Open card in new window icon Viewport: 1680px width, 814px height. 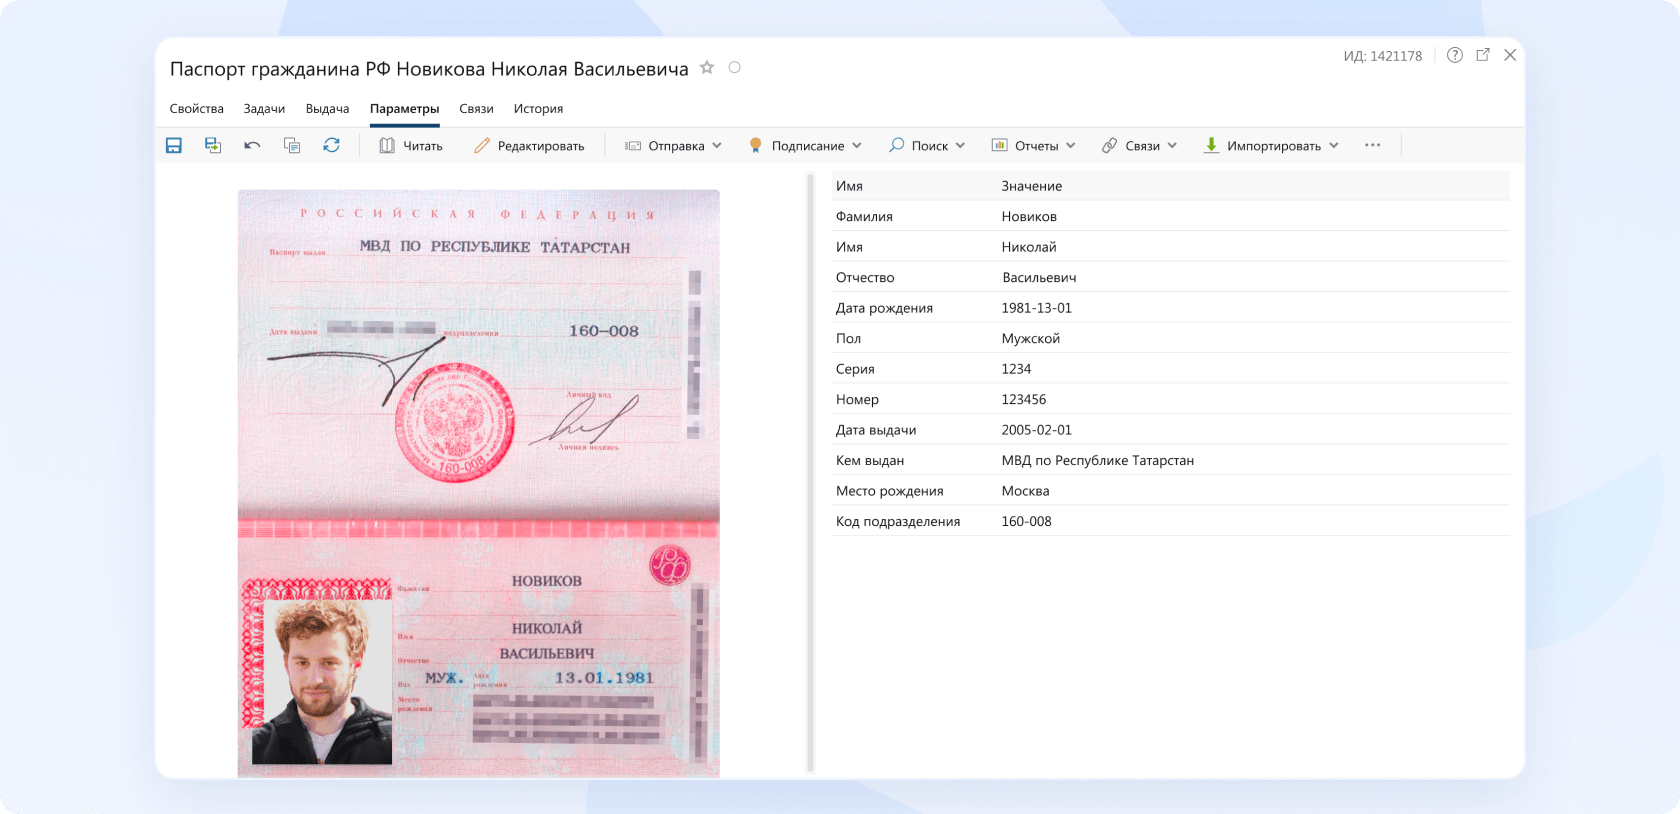(x=1483, y=55)
